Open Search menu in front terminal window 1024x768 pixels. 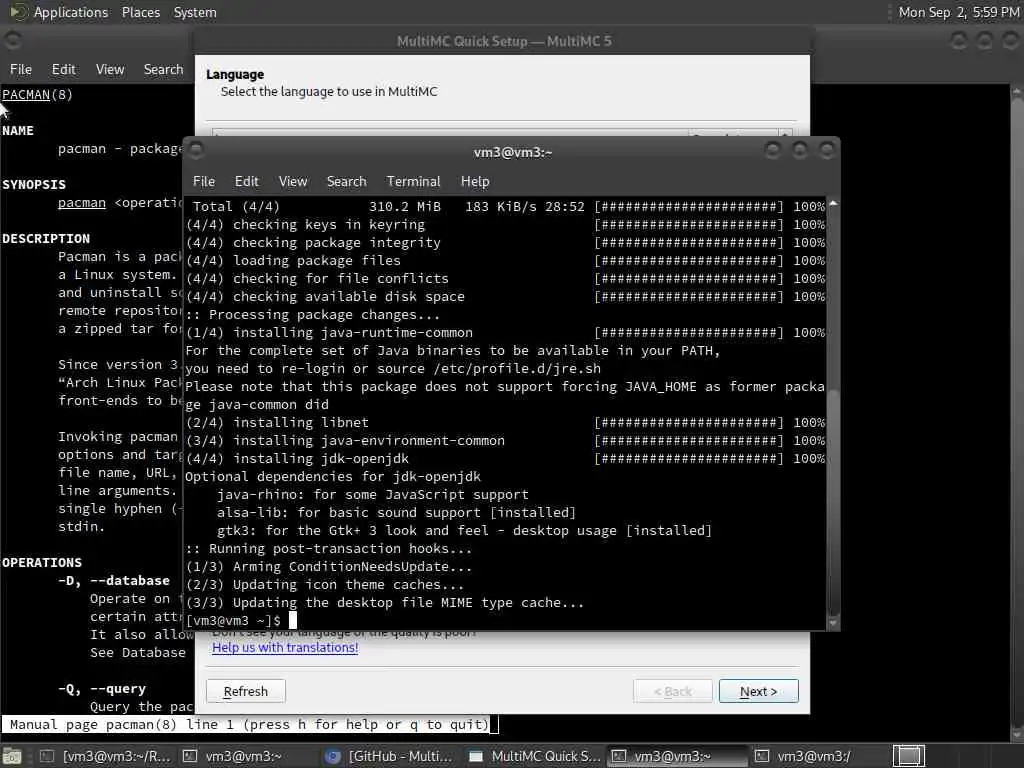[x=346, y=182]
